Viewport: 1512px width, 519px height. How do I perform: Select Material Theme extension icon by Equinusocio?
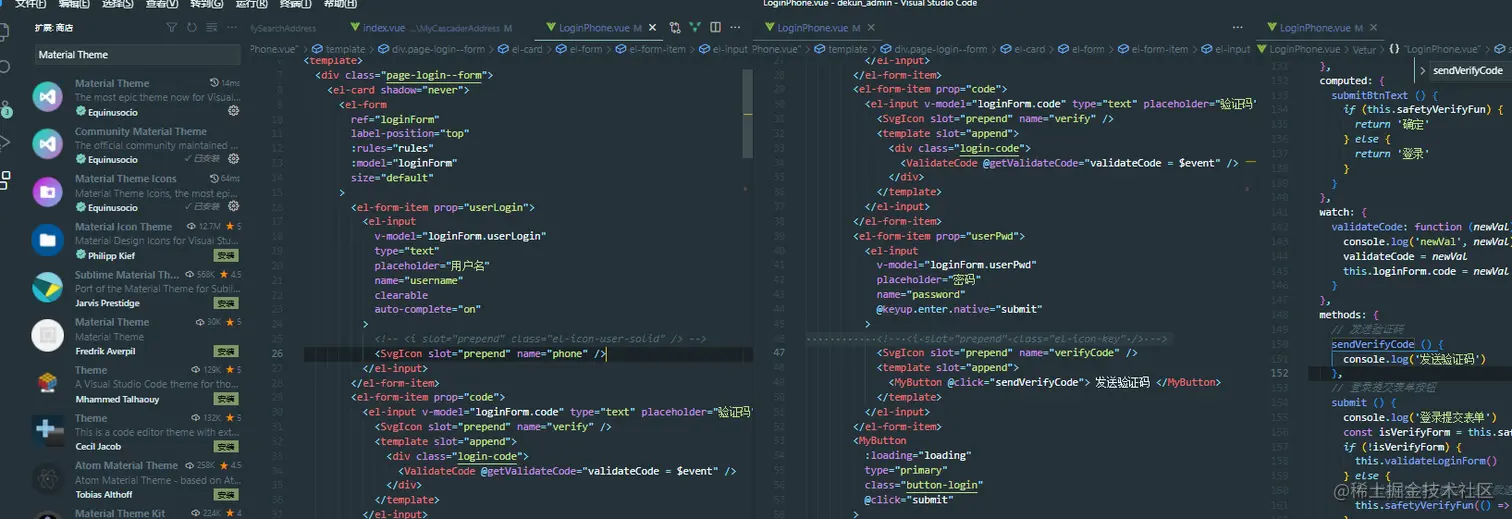(47, 97)
